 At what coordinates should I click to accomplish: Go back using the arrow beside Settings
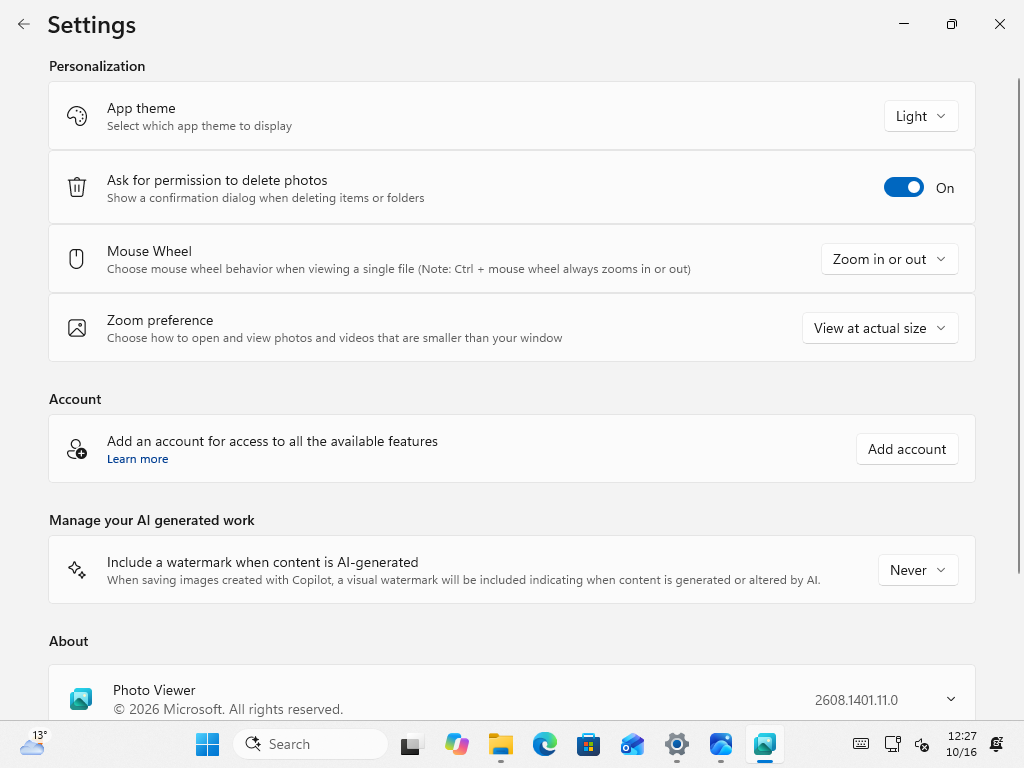[x=24, y=24]
